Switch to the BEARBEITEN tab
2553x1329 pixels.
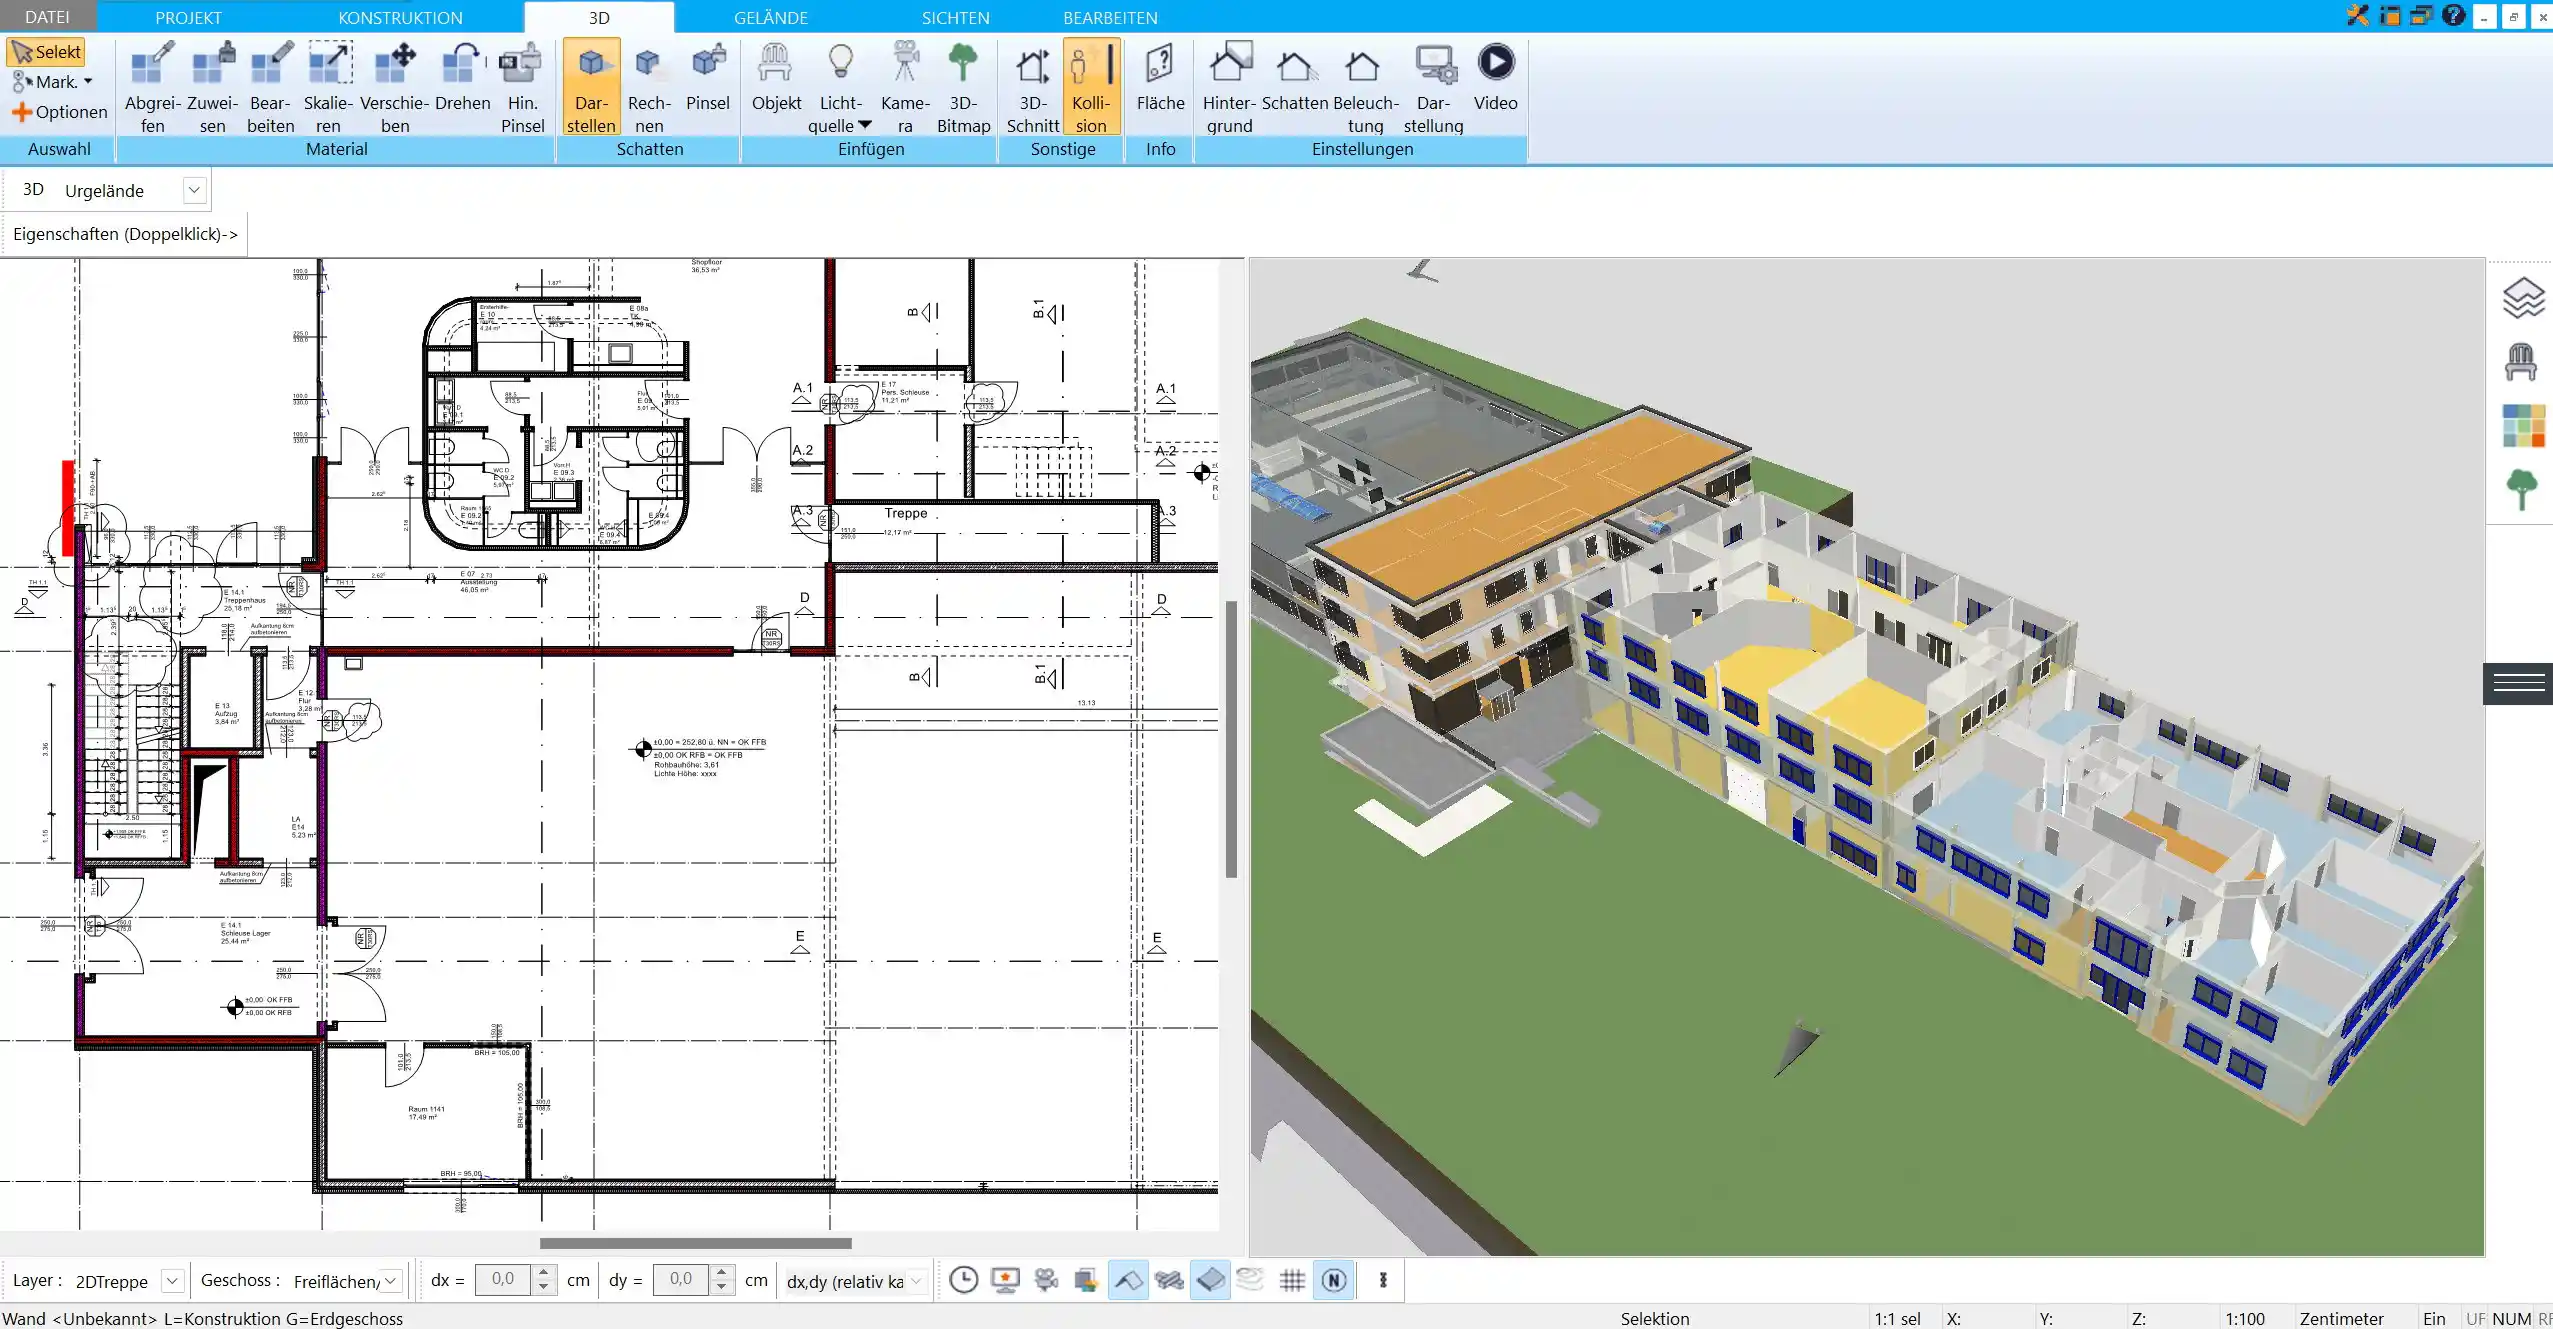[x=1110, y=17]
